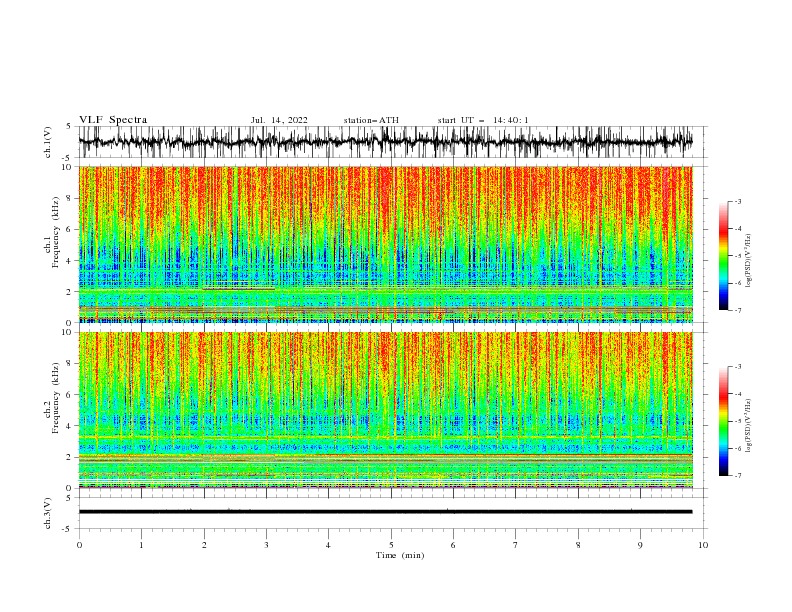Click the "ch.3(V)" axis label

pos(48,513)
